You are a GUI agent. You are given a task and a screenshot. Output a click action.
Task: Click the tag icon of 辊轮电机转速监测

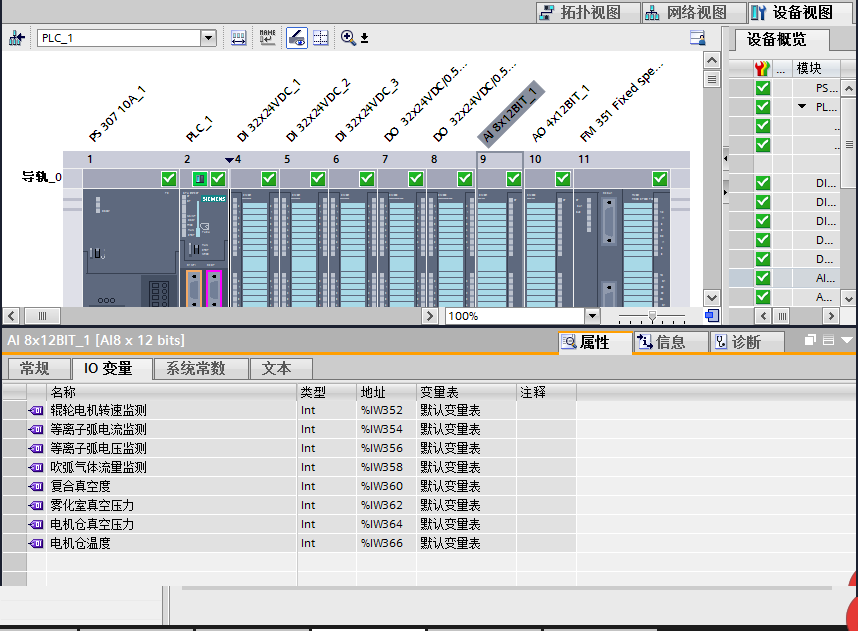click(36, 410)
